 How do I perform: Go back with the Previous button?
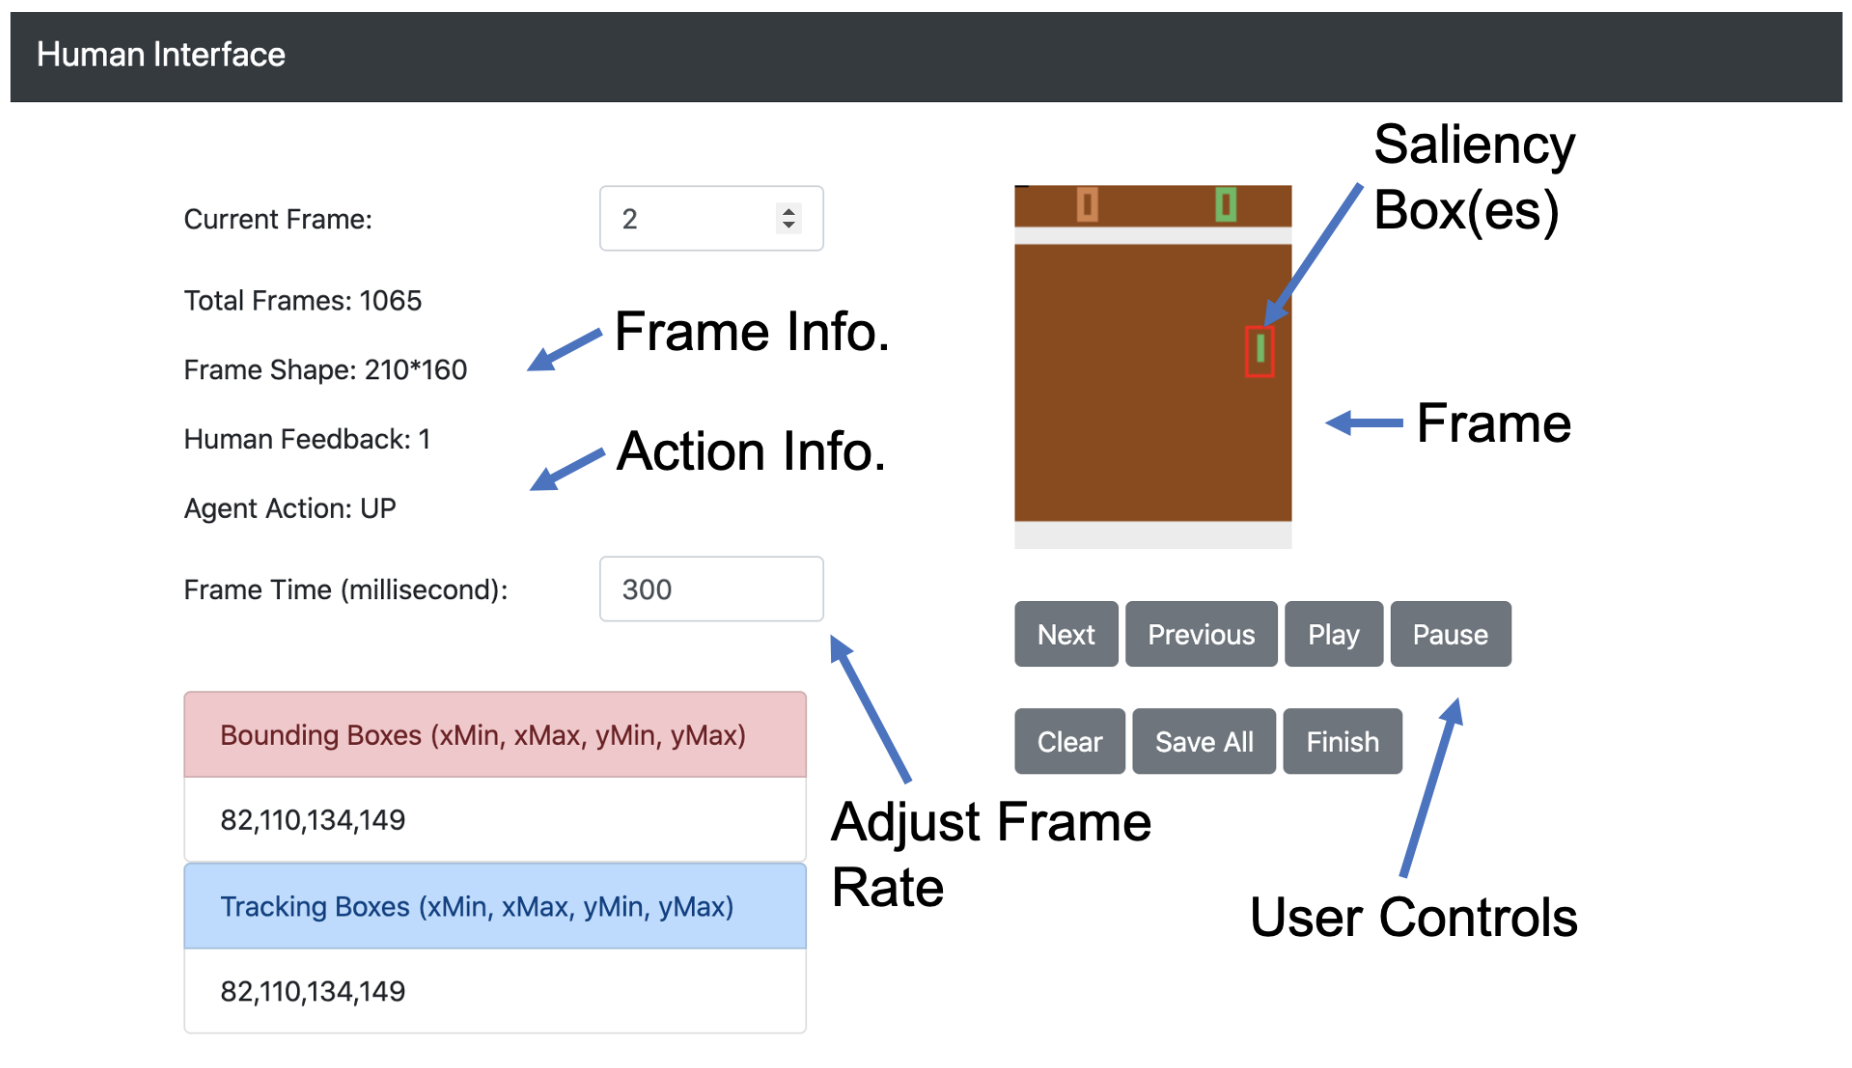tap(1200, 634)
